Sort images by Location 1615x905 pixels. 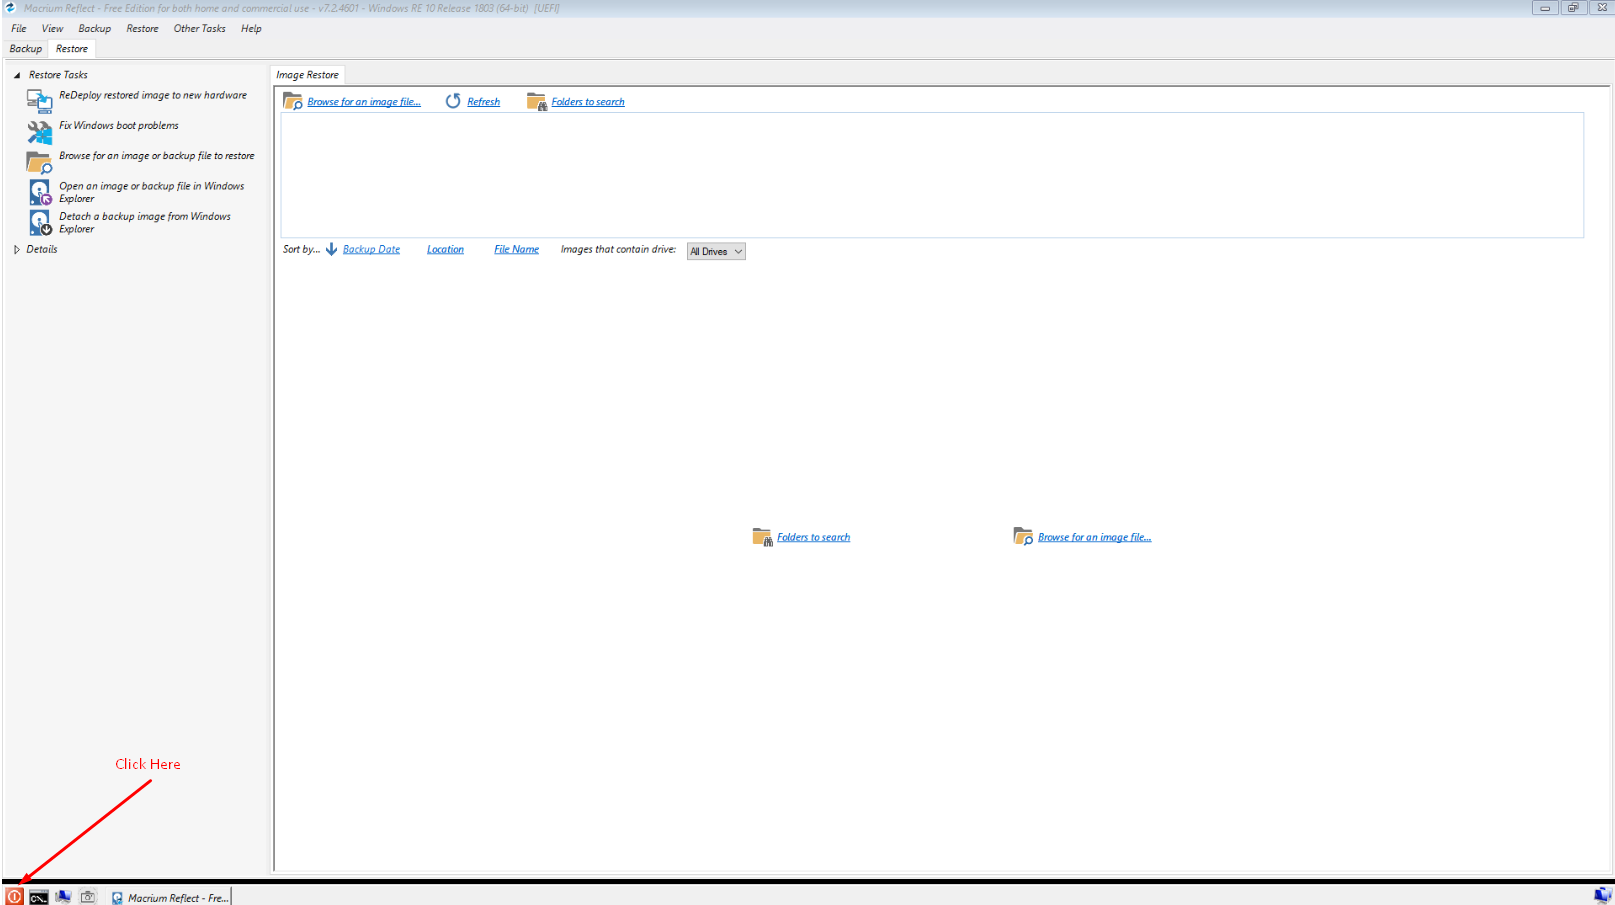pos(445,249)
